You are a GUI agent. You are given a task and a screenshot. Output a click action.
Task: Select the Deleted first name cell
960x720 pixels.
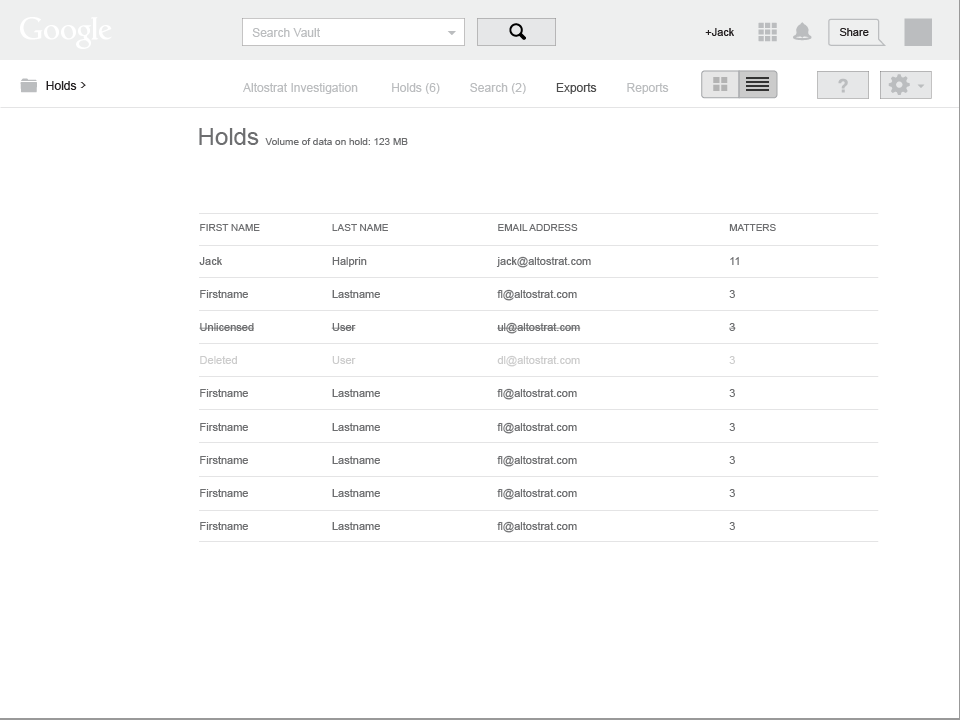[218, 361]
